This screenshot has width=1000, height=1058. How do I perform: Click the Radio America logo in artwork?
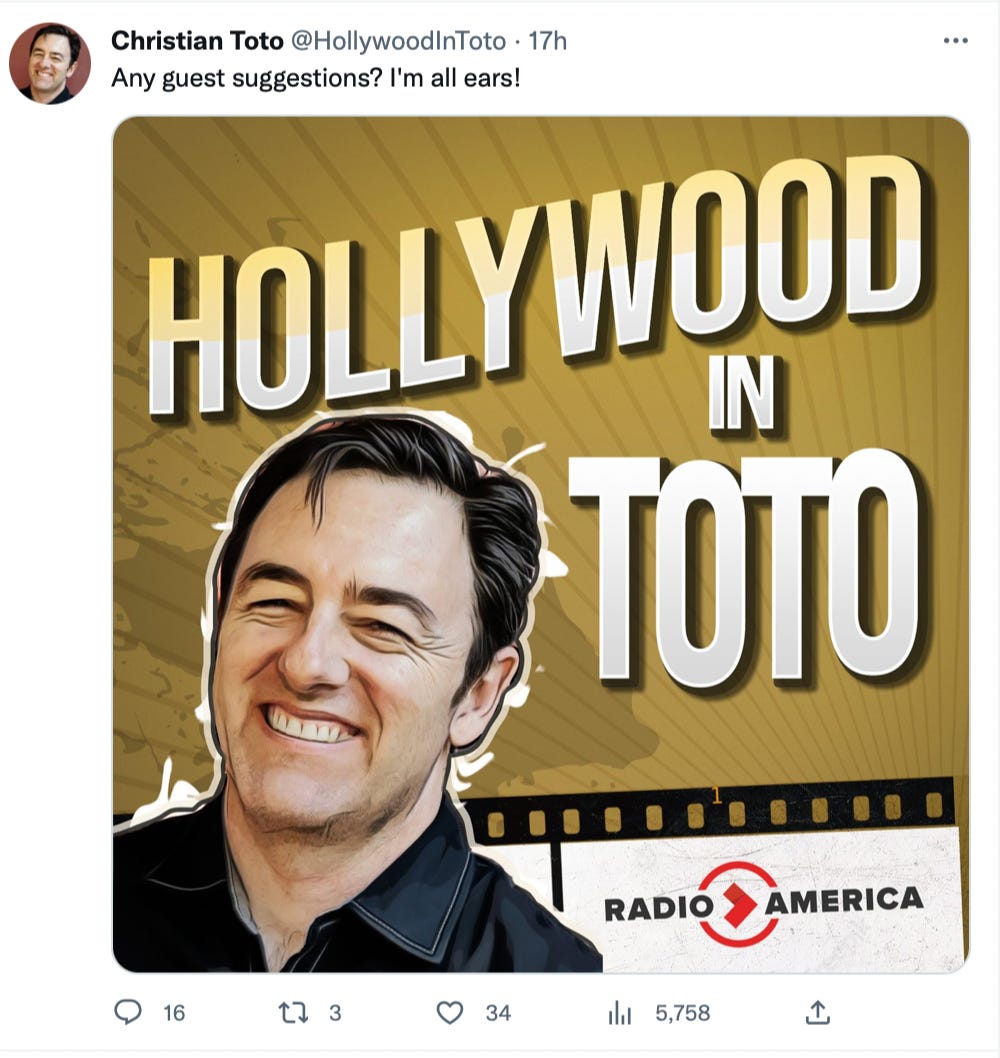[764, 904]
